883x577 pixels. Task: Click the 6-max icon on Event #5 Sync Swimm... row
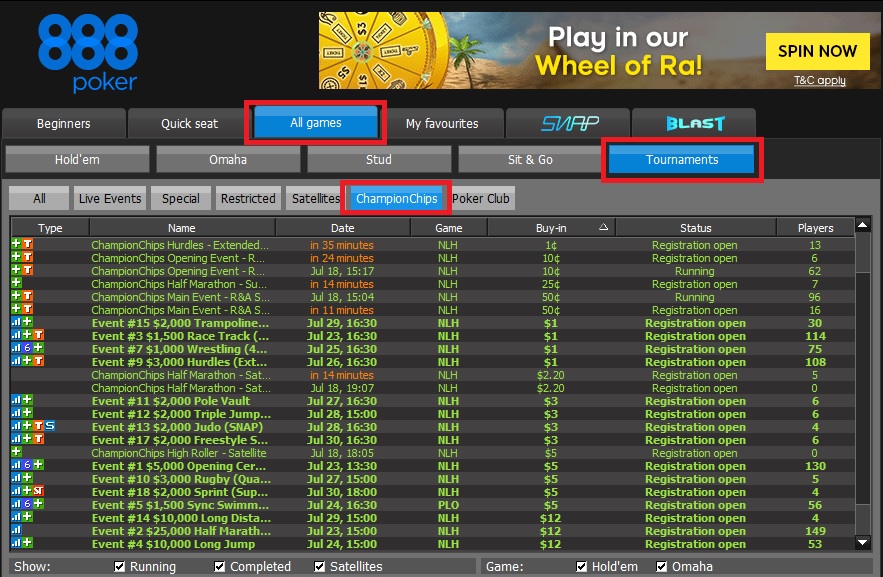click(x=27, y=504)
